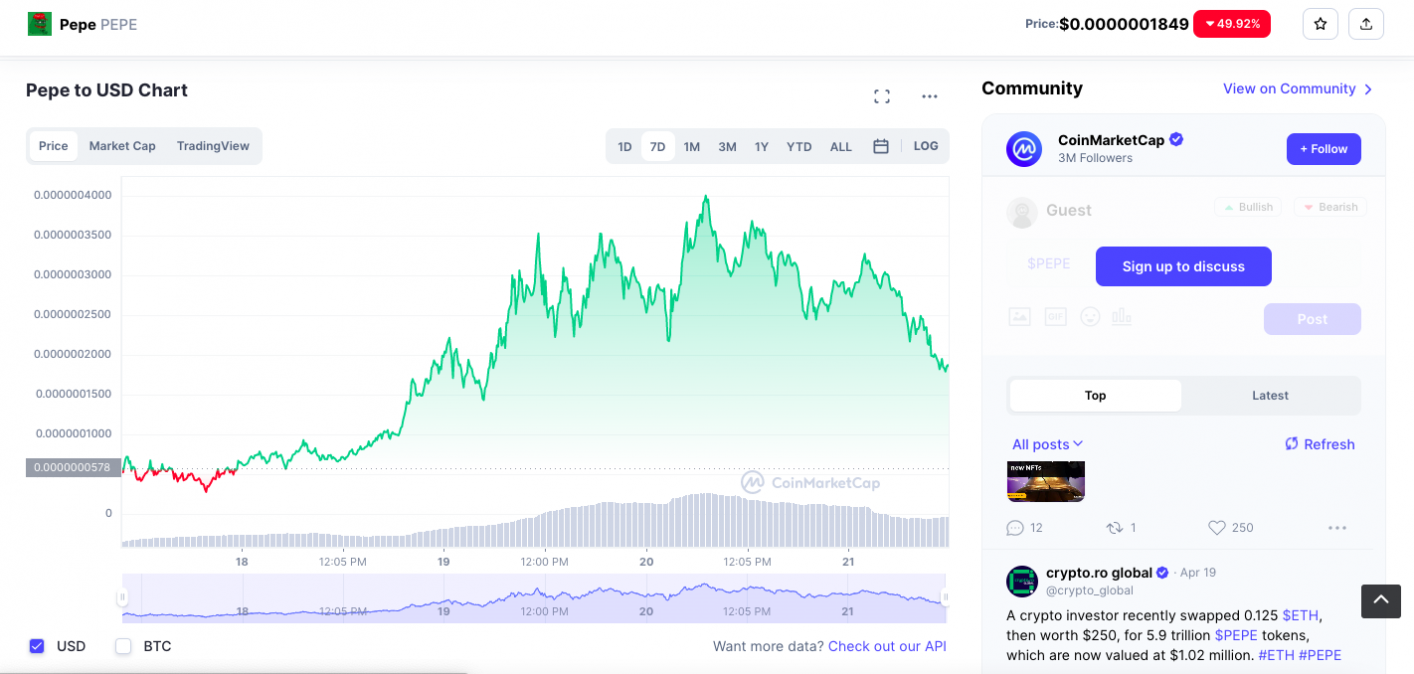The image size is (1414, 674).
Task: Check the BTC checkbox
Action: (x=123, y=646)
